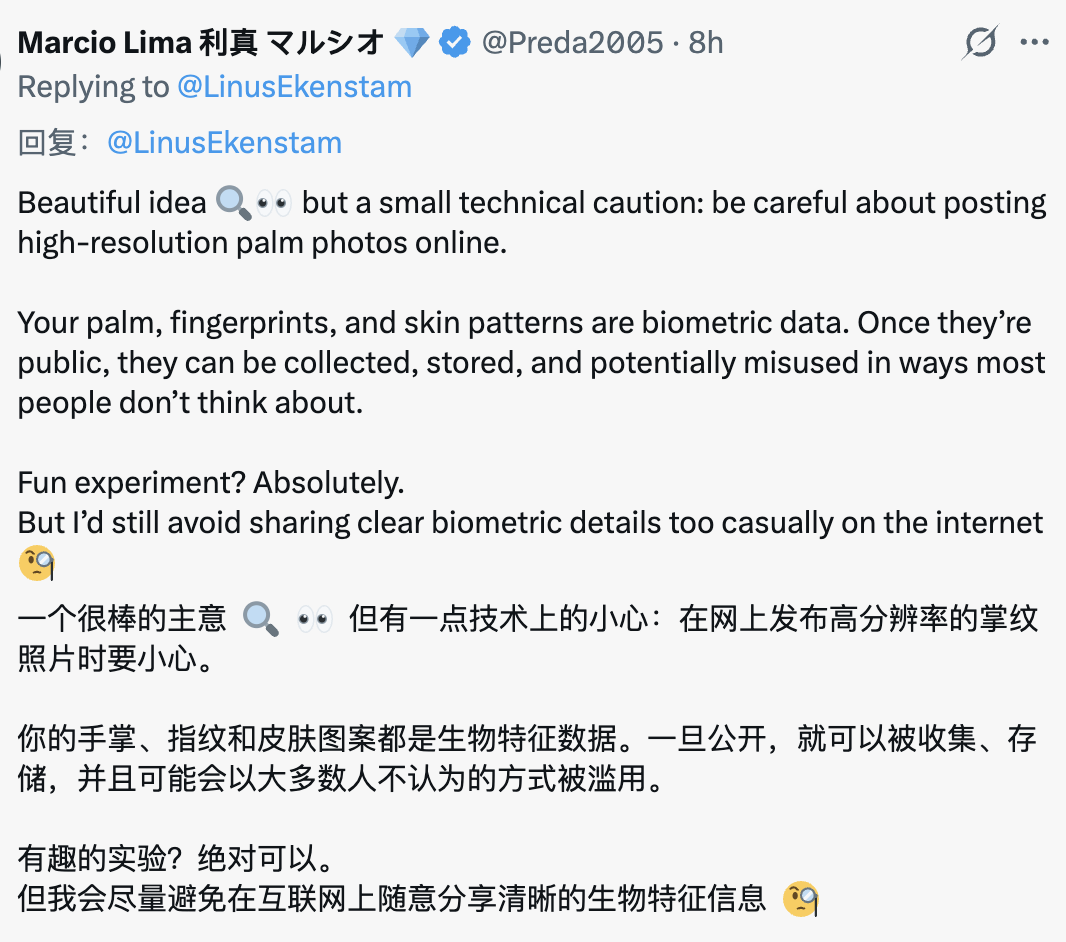The width and height of the screenshot is (1066, 942).
Task: Click the eyes emoji in Chinese paragraph
Action: [x=313, y=620]
